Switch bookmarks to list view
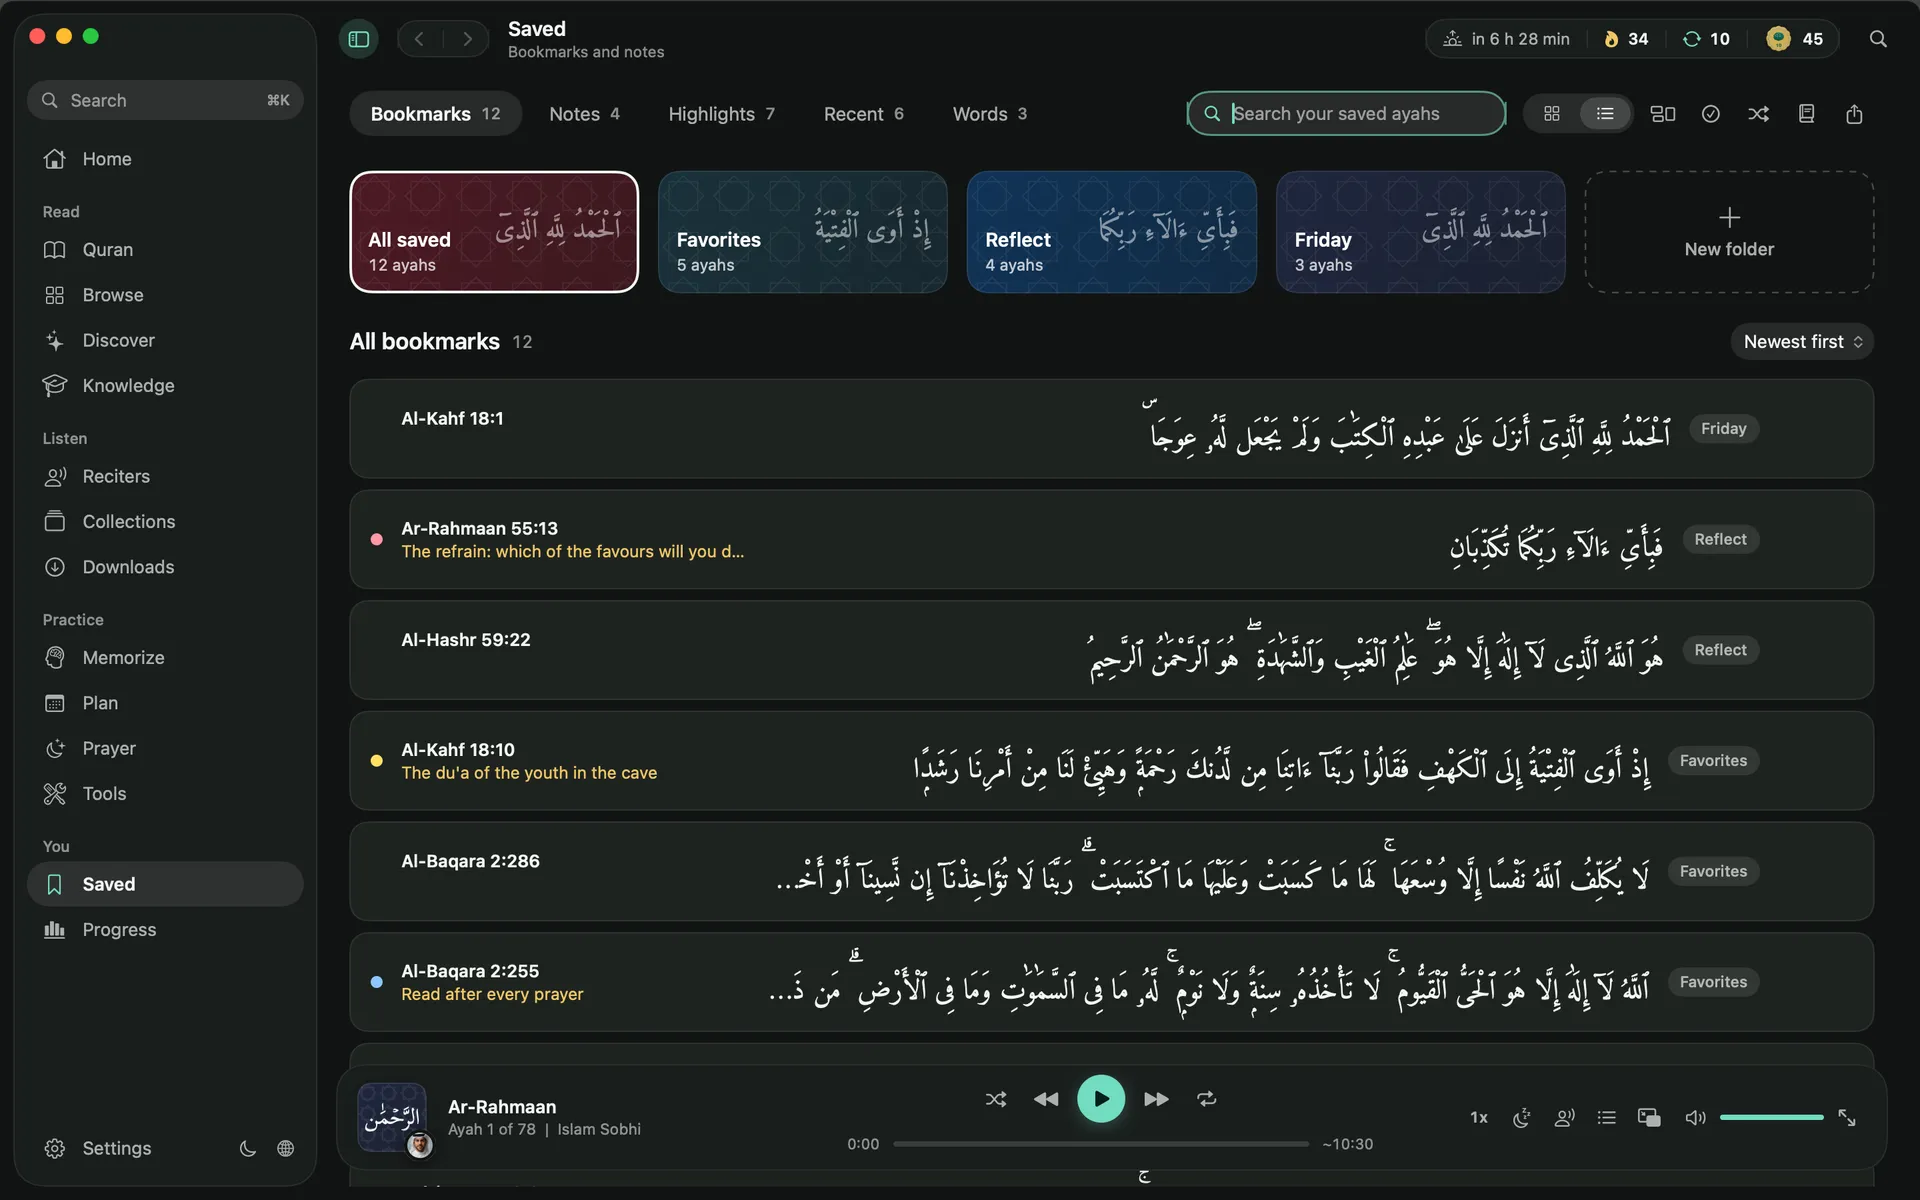The image size is (1920, 1200). tap(1605, 114)
